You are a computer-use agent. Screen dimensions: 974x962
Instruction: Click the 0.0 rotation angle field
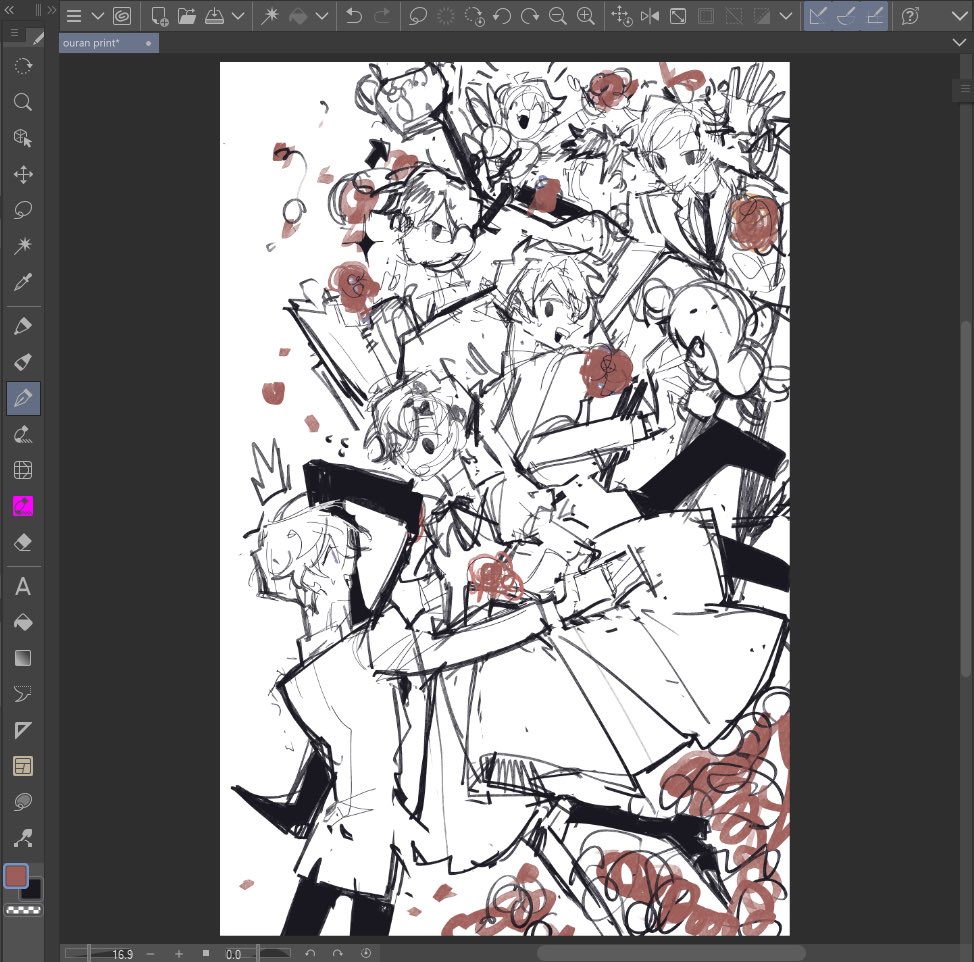[x=234, y=954]
